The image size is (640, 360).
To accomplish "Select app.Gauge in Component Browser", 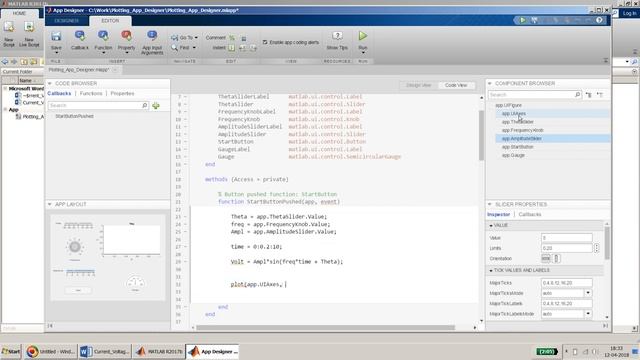I will (513, 155).
